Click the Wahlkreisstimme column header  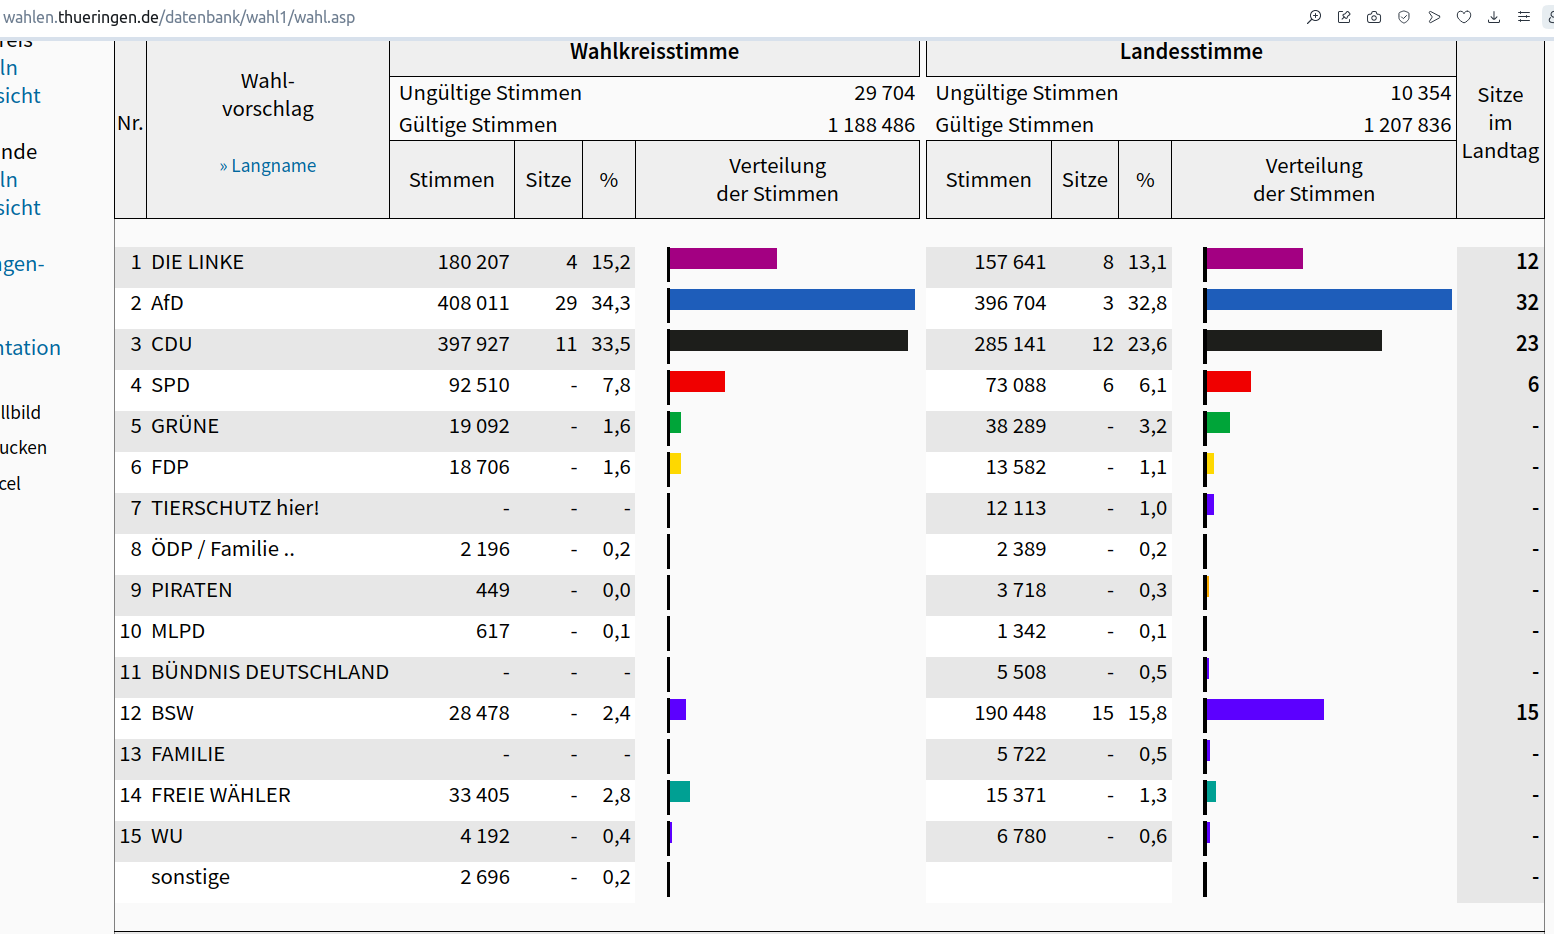(x=654, y=52)
